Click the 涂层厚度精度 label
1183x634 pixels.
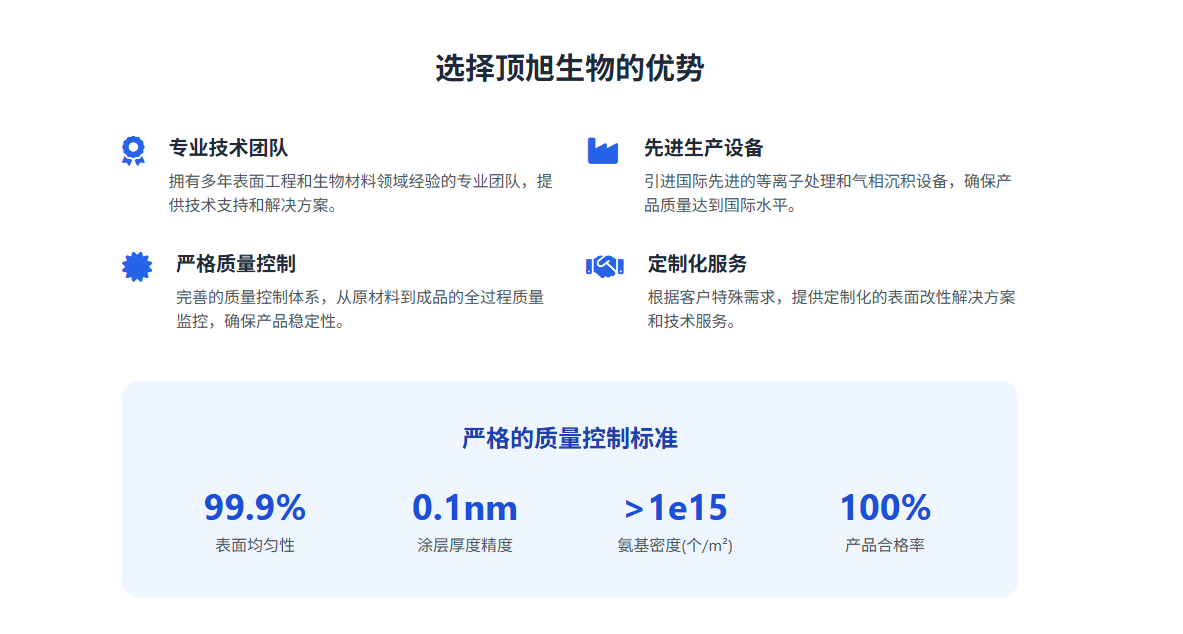pyautogui.click(x=464, y=546)
